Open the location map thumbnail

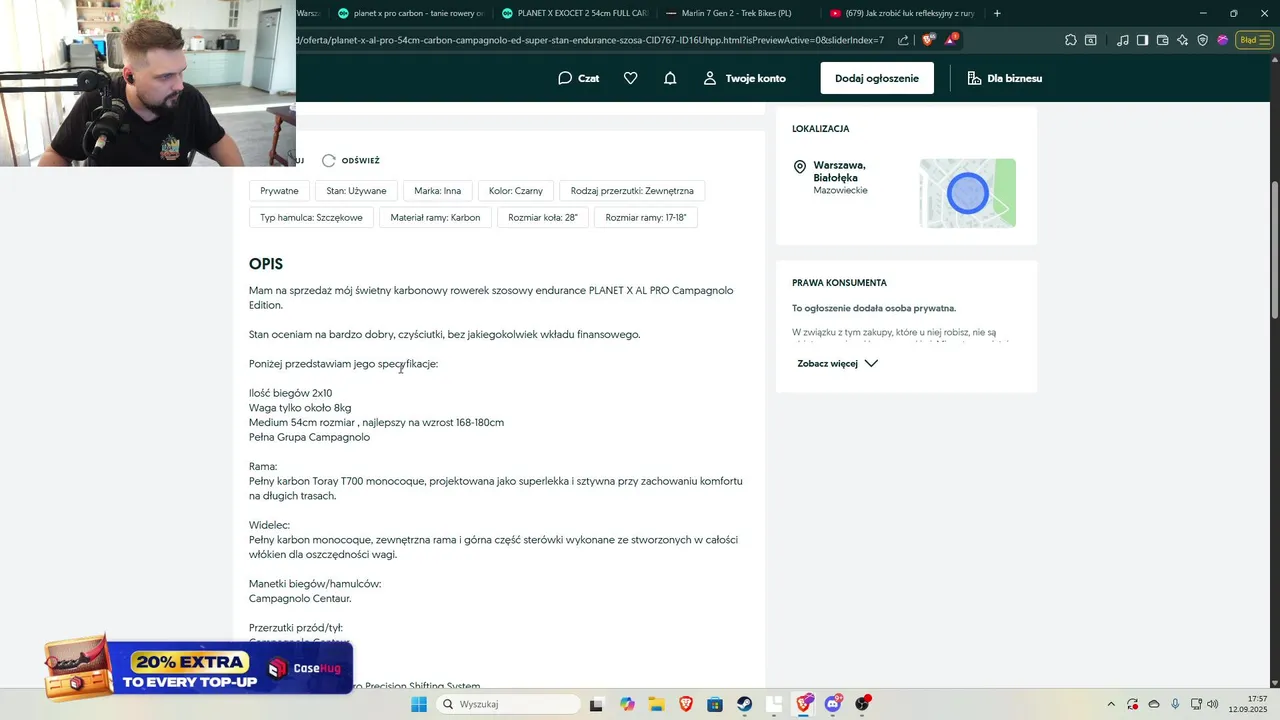coord(967,193)
